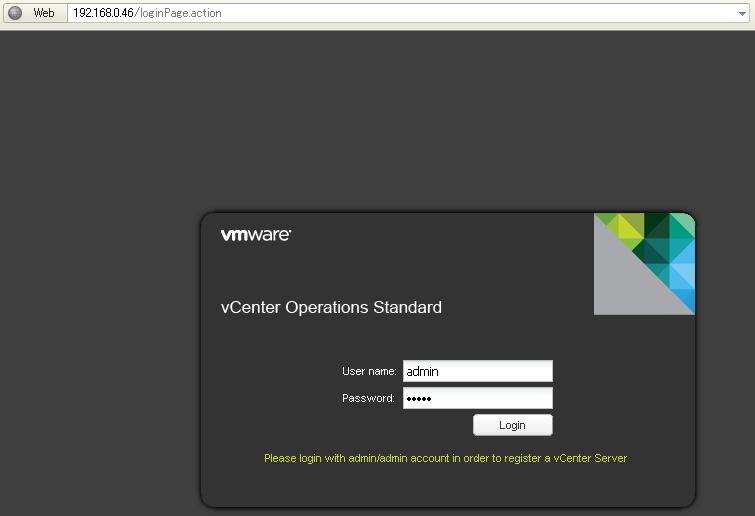Click the admin/admin login hint message
This screenshot has width=755, height=516.
[x=445, y=458]
